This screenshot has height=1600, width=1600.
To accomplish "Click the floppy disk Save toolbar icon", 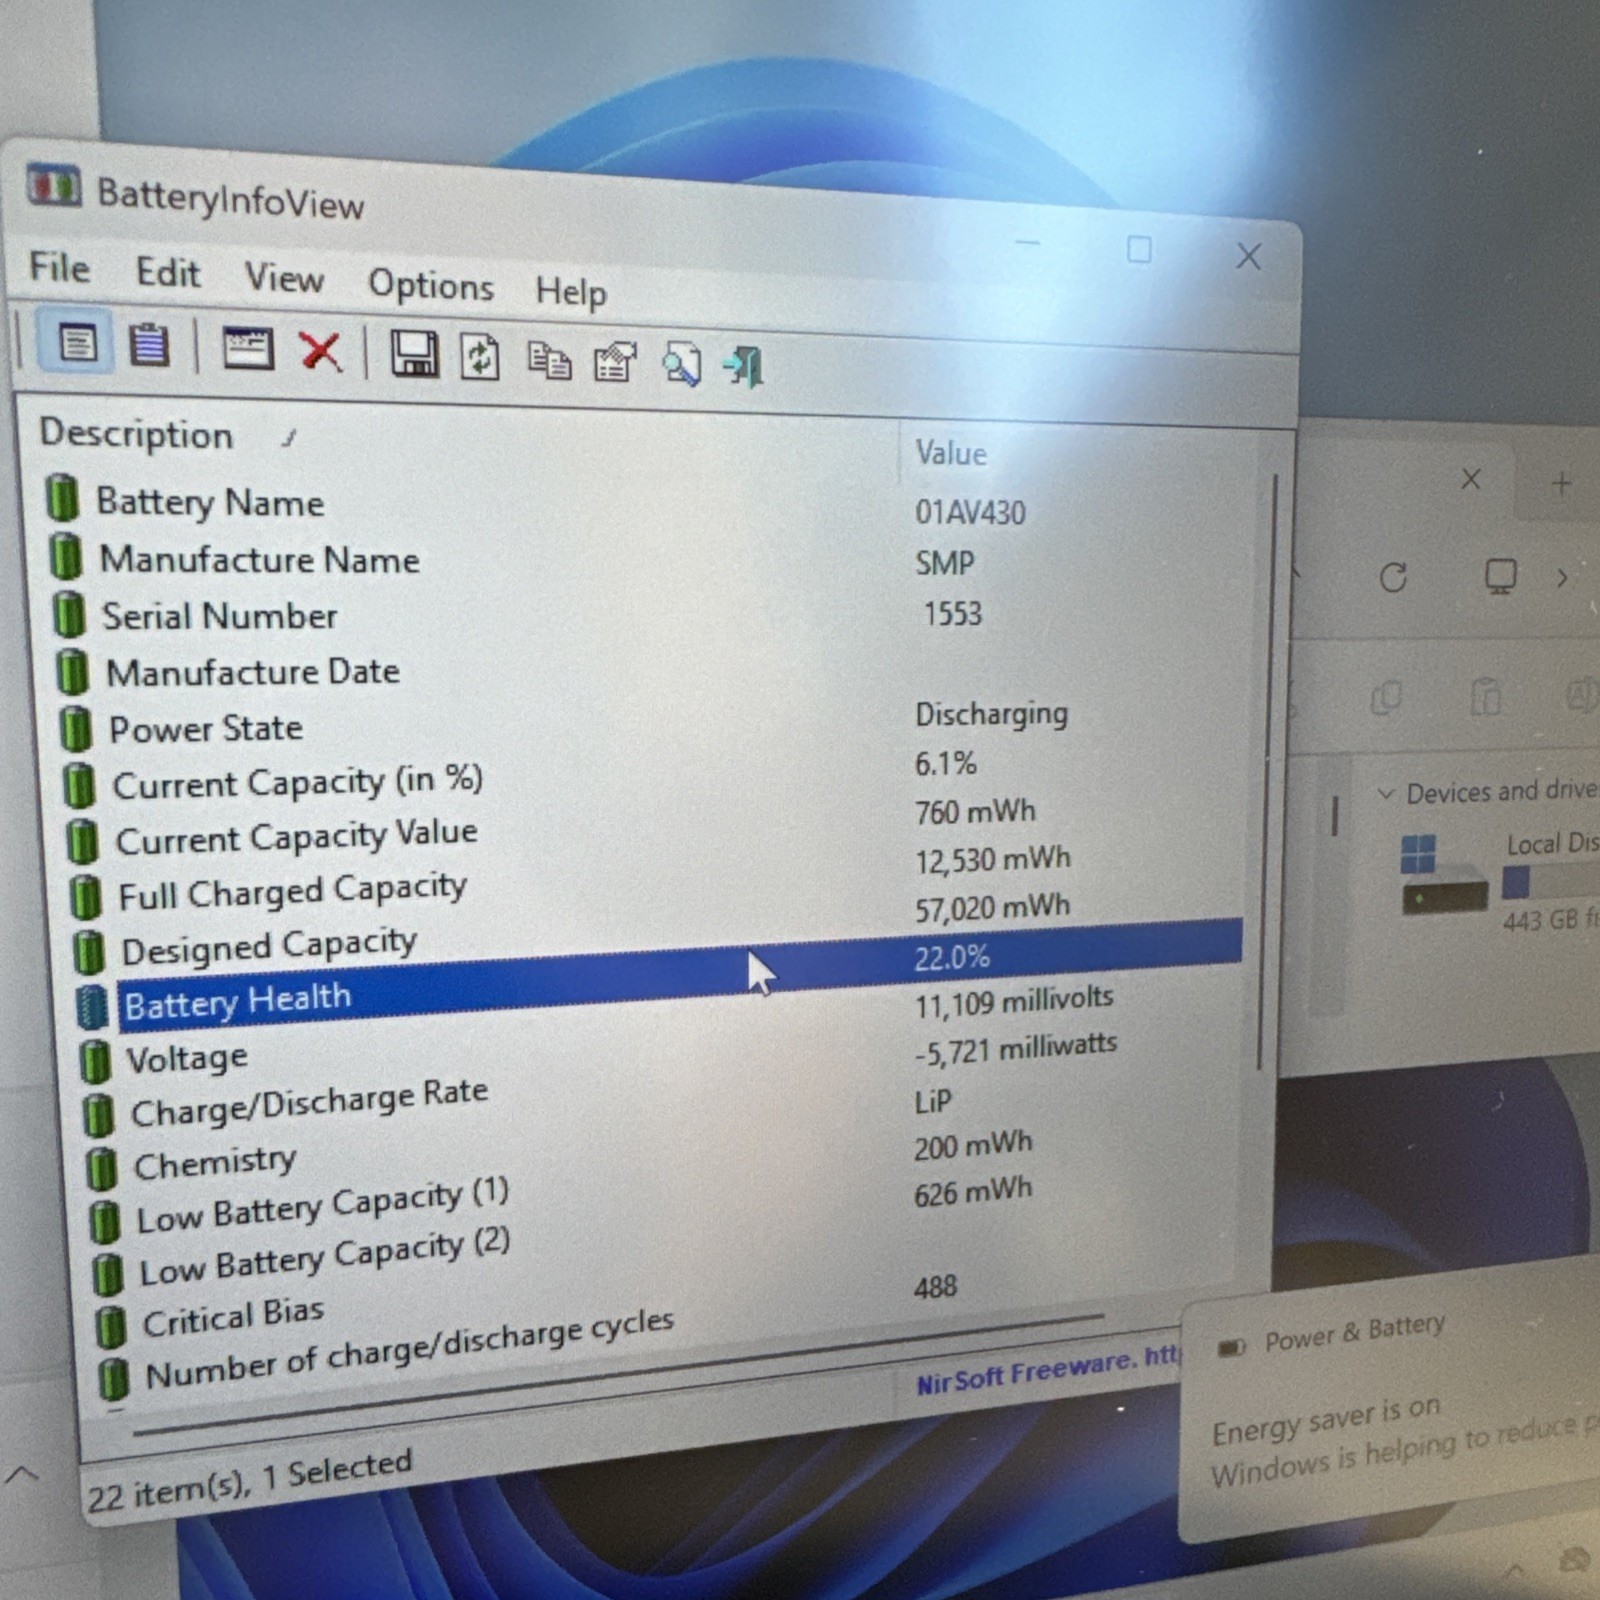I will click(x=413, y=355).
